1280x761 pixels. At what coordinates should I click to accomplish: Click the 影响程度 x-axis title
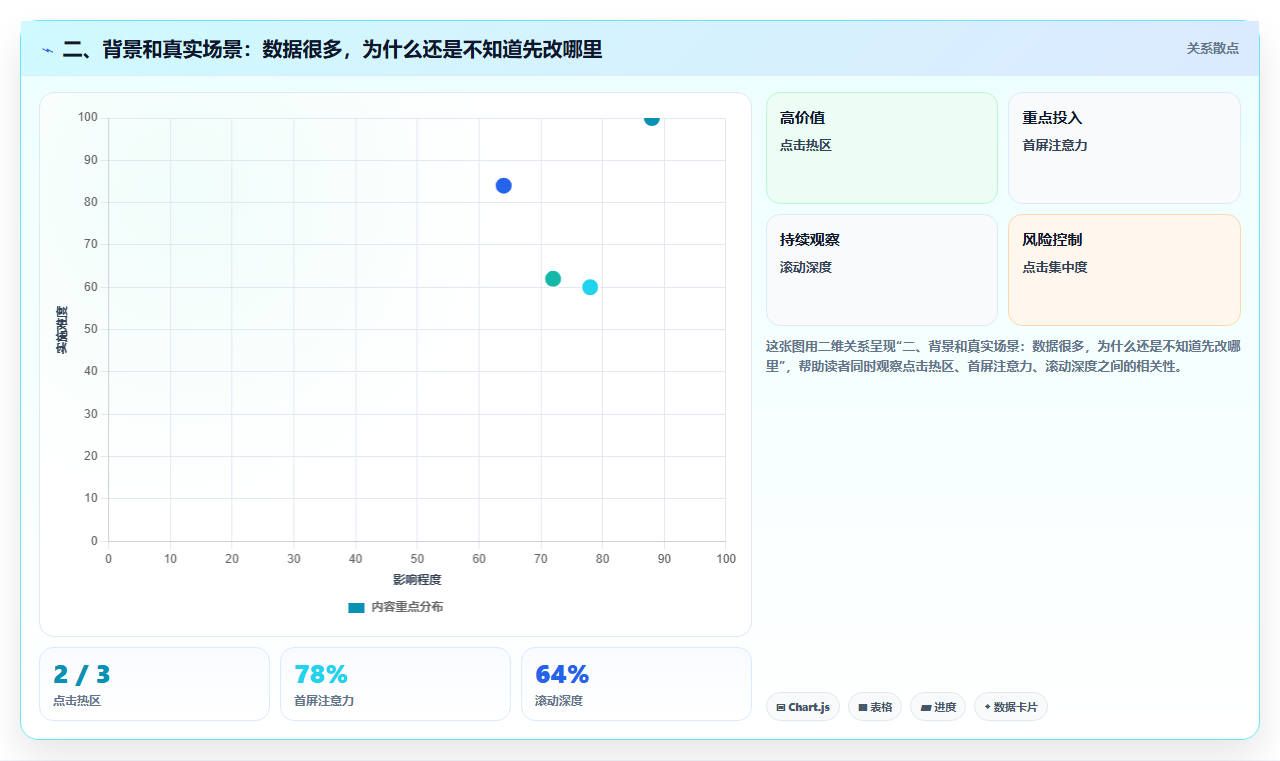pyautogui.click(x=417, y=580)
